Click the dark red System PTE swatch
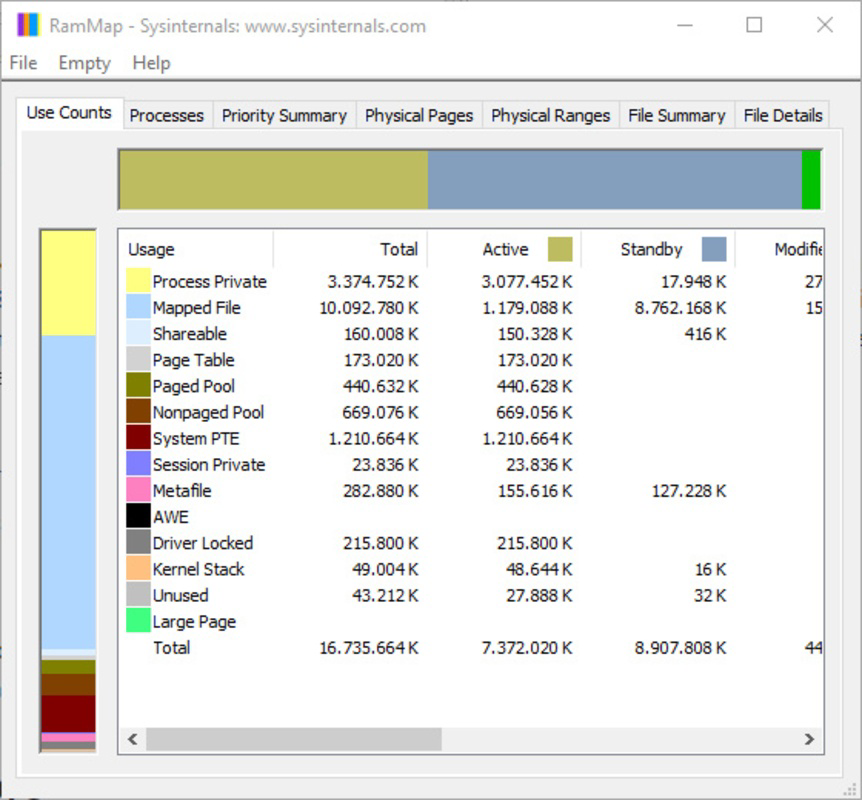This screenshot has height=800, width=862. pyautogui.click(x=138, y=438)
